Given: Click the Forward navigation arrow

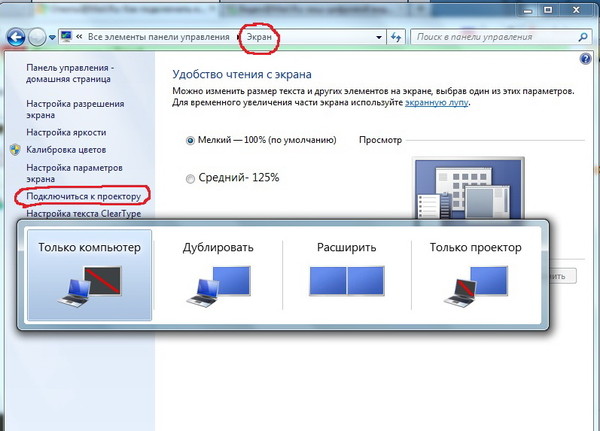Looking at the screenshot, I should [x=37, y=38].
